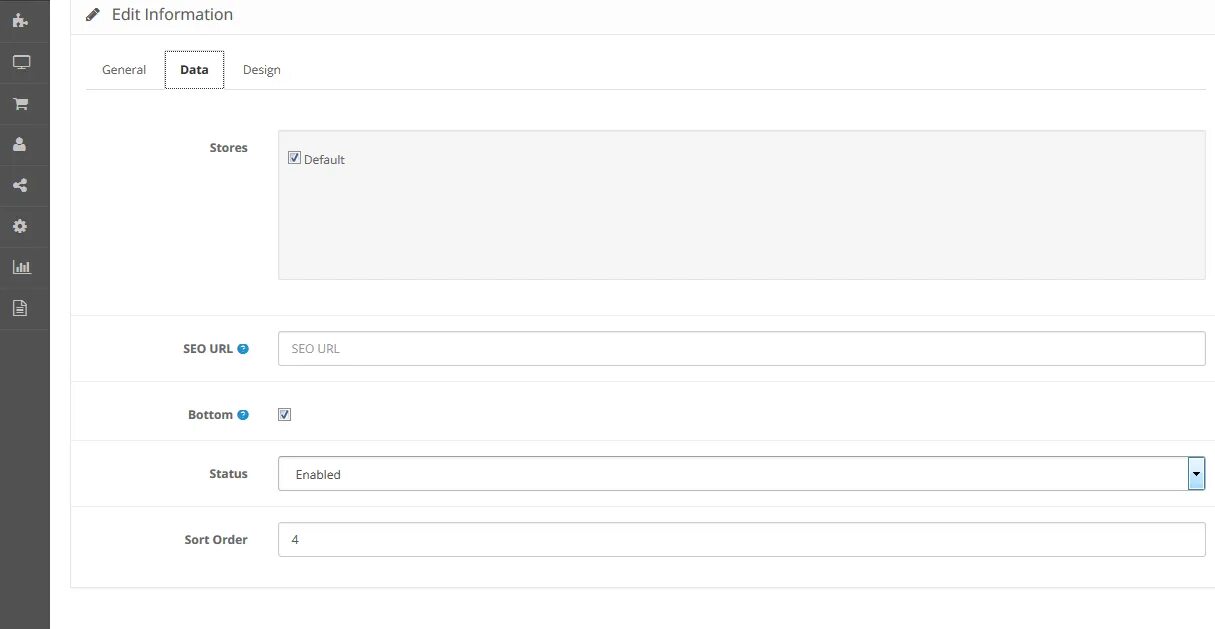This screenshot has width=1215, height=629.
Task: Expand the Status dropdown showing Enabled
Action: 741,474
